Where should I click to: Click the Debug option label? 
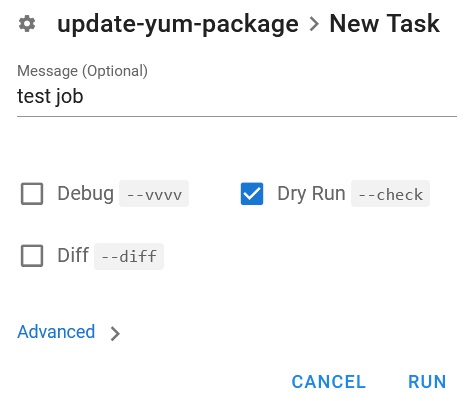86,194
